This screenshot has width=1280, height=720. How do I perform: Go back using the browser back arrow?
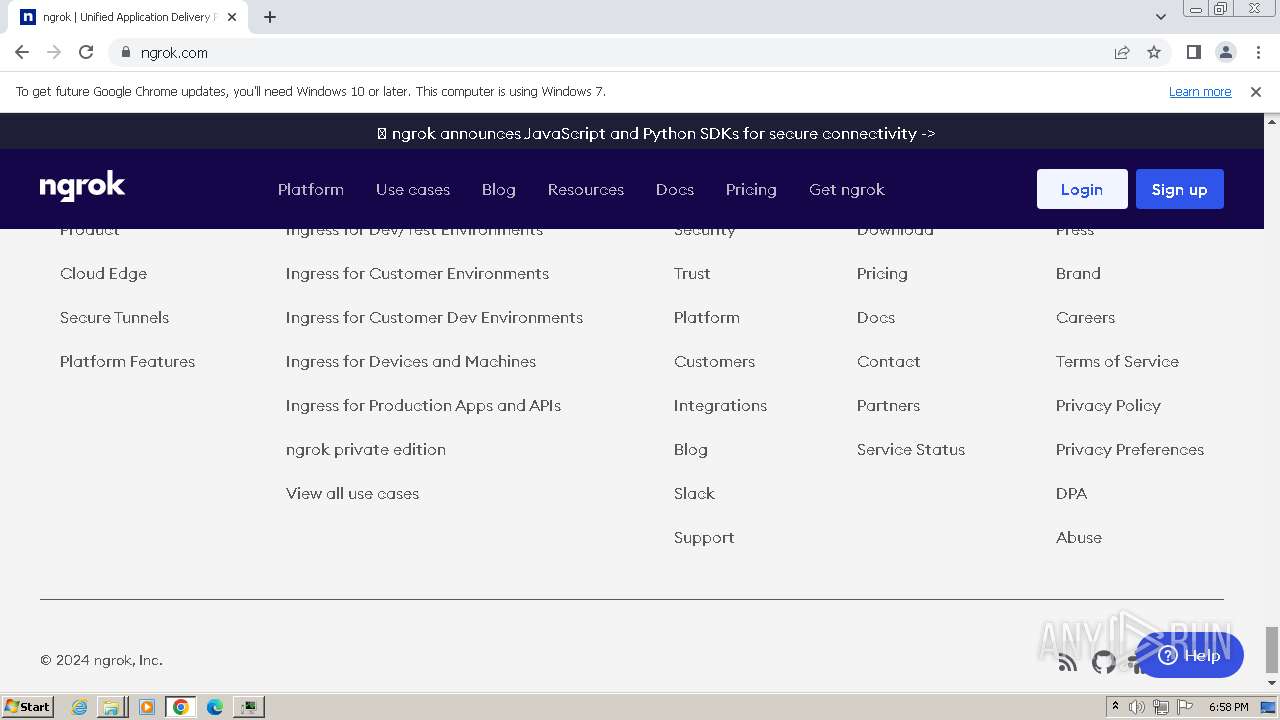(x=22, y=52)
